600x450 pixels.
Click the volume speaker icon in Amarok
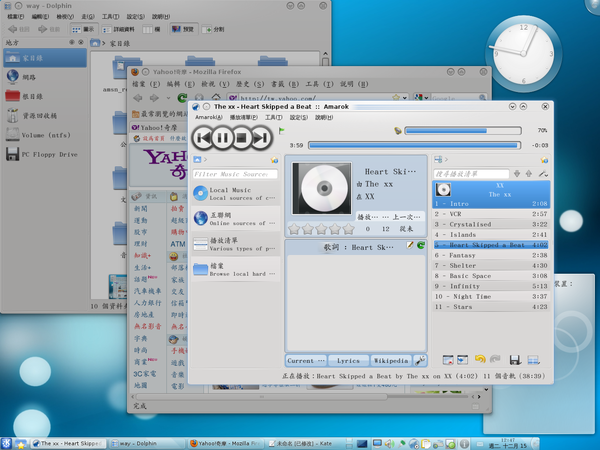[x=398, y=131]
